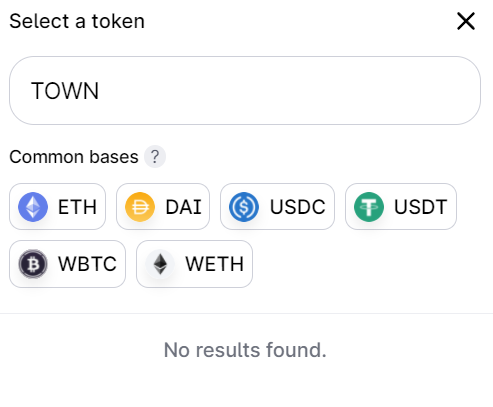Screen dimensions: 493x407
Task: Choose the USDT text label
Action: pos(421,207)
